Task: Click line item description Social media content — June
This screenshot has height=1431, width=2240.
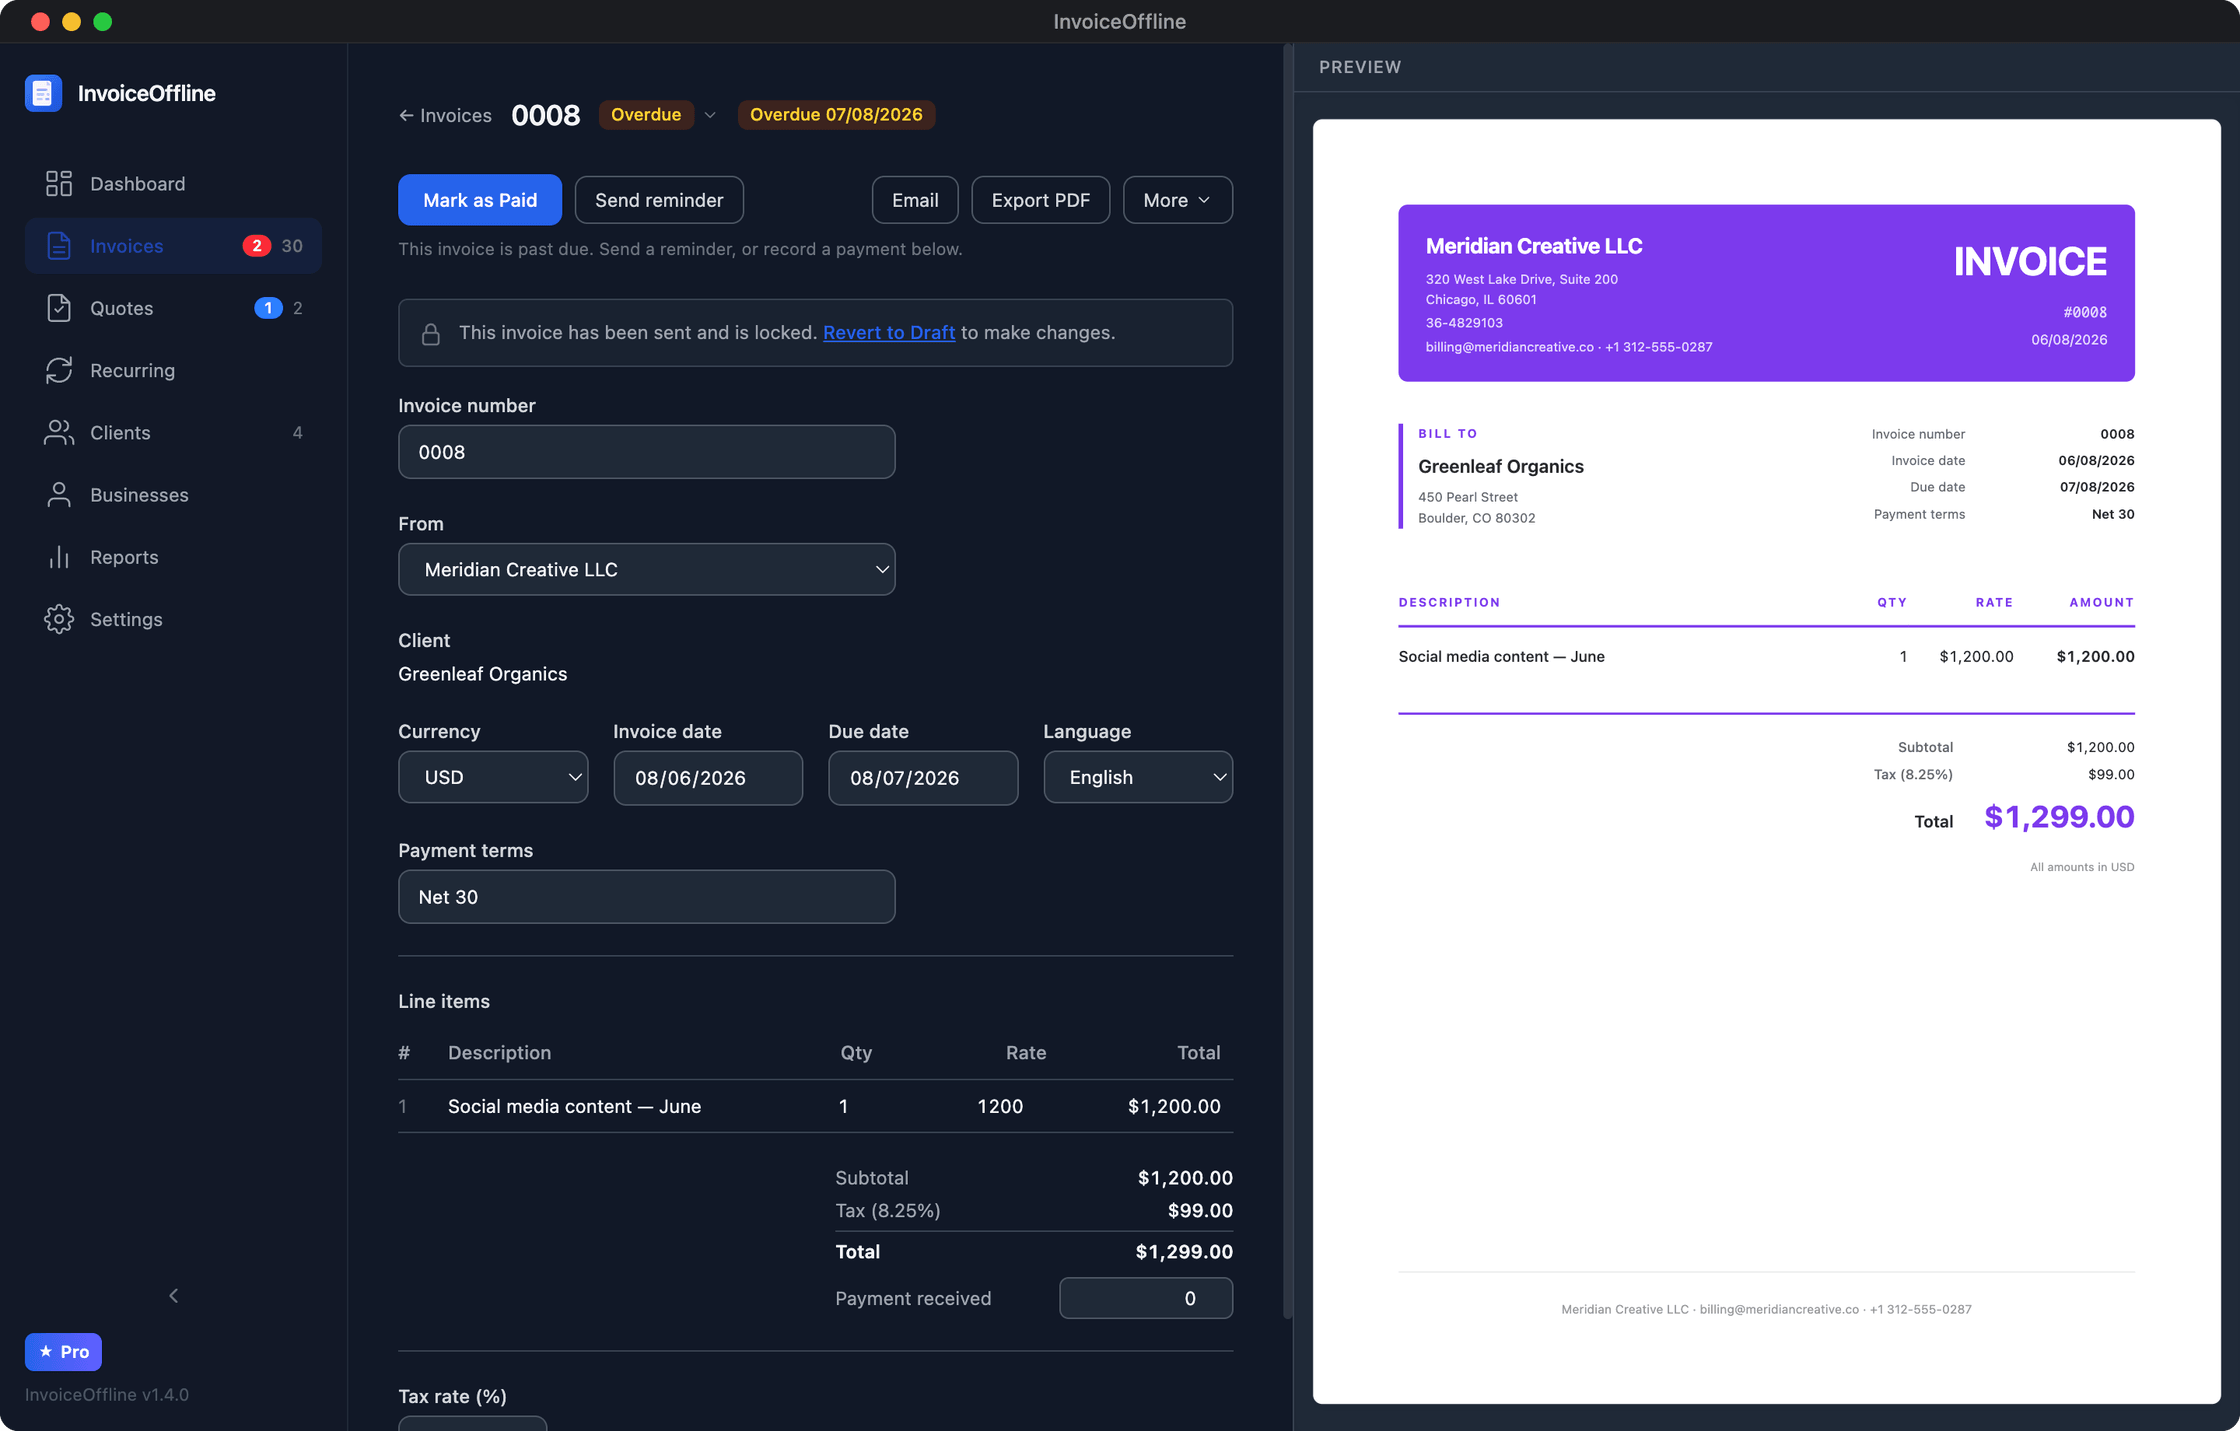Action: 574,1106
